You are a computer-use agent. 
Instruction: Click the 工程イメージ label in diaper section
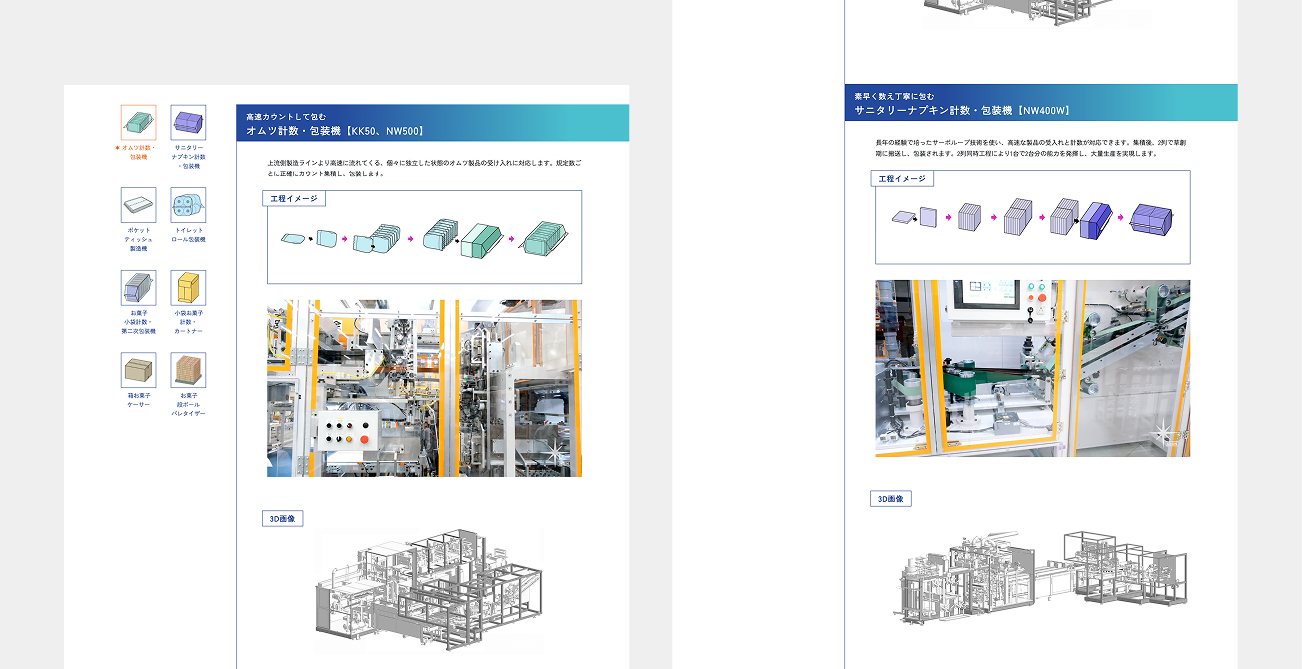[x=293, y=198]
